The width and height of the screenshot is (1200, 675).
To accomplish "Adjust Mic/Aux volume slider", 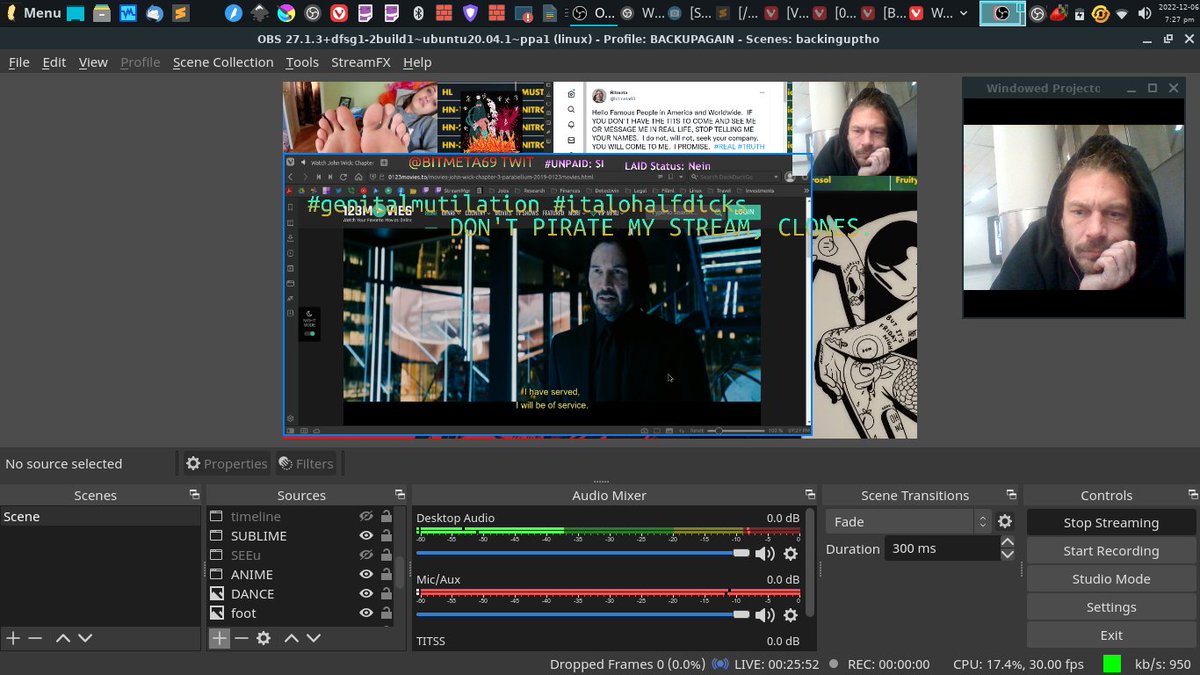I will pos(583,615).
